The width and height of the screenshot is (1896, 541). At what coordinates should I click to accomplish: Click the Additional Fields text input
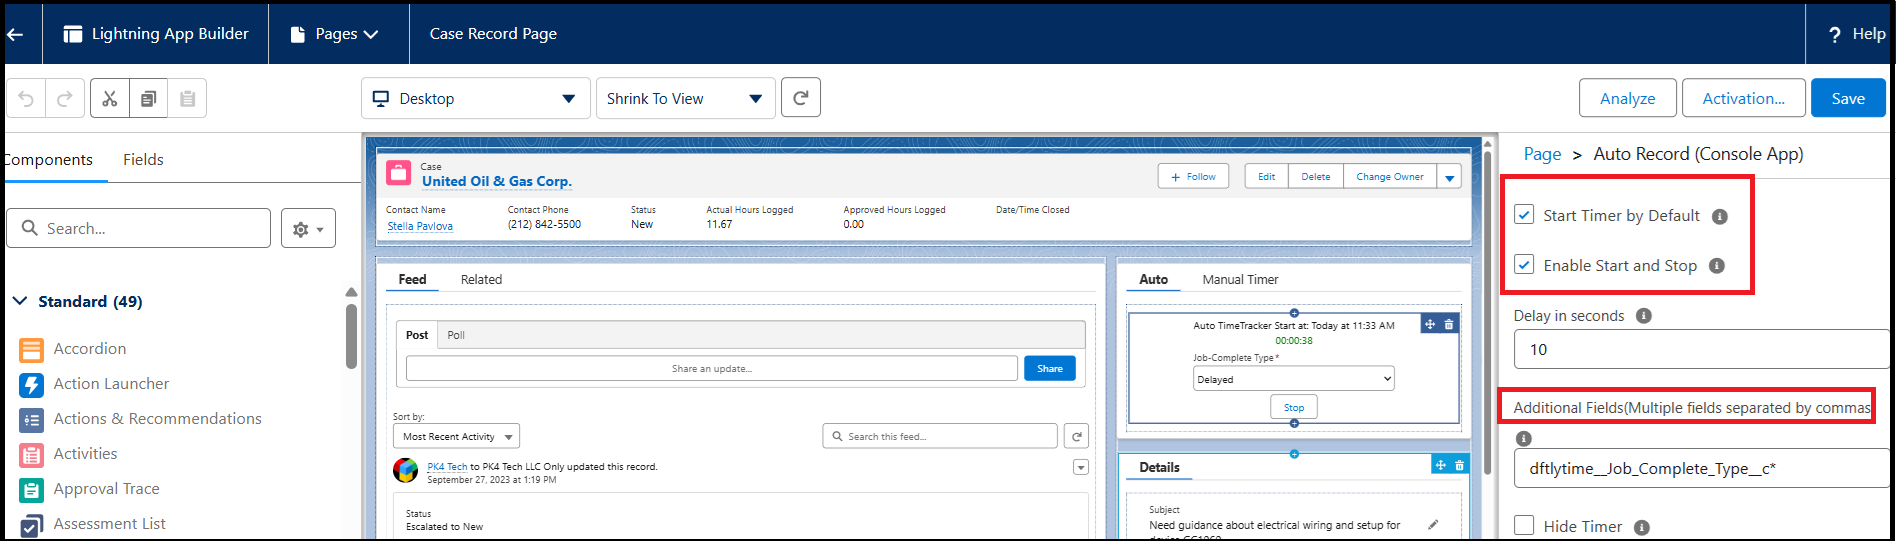[1700, 468]
